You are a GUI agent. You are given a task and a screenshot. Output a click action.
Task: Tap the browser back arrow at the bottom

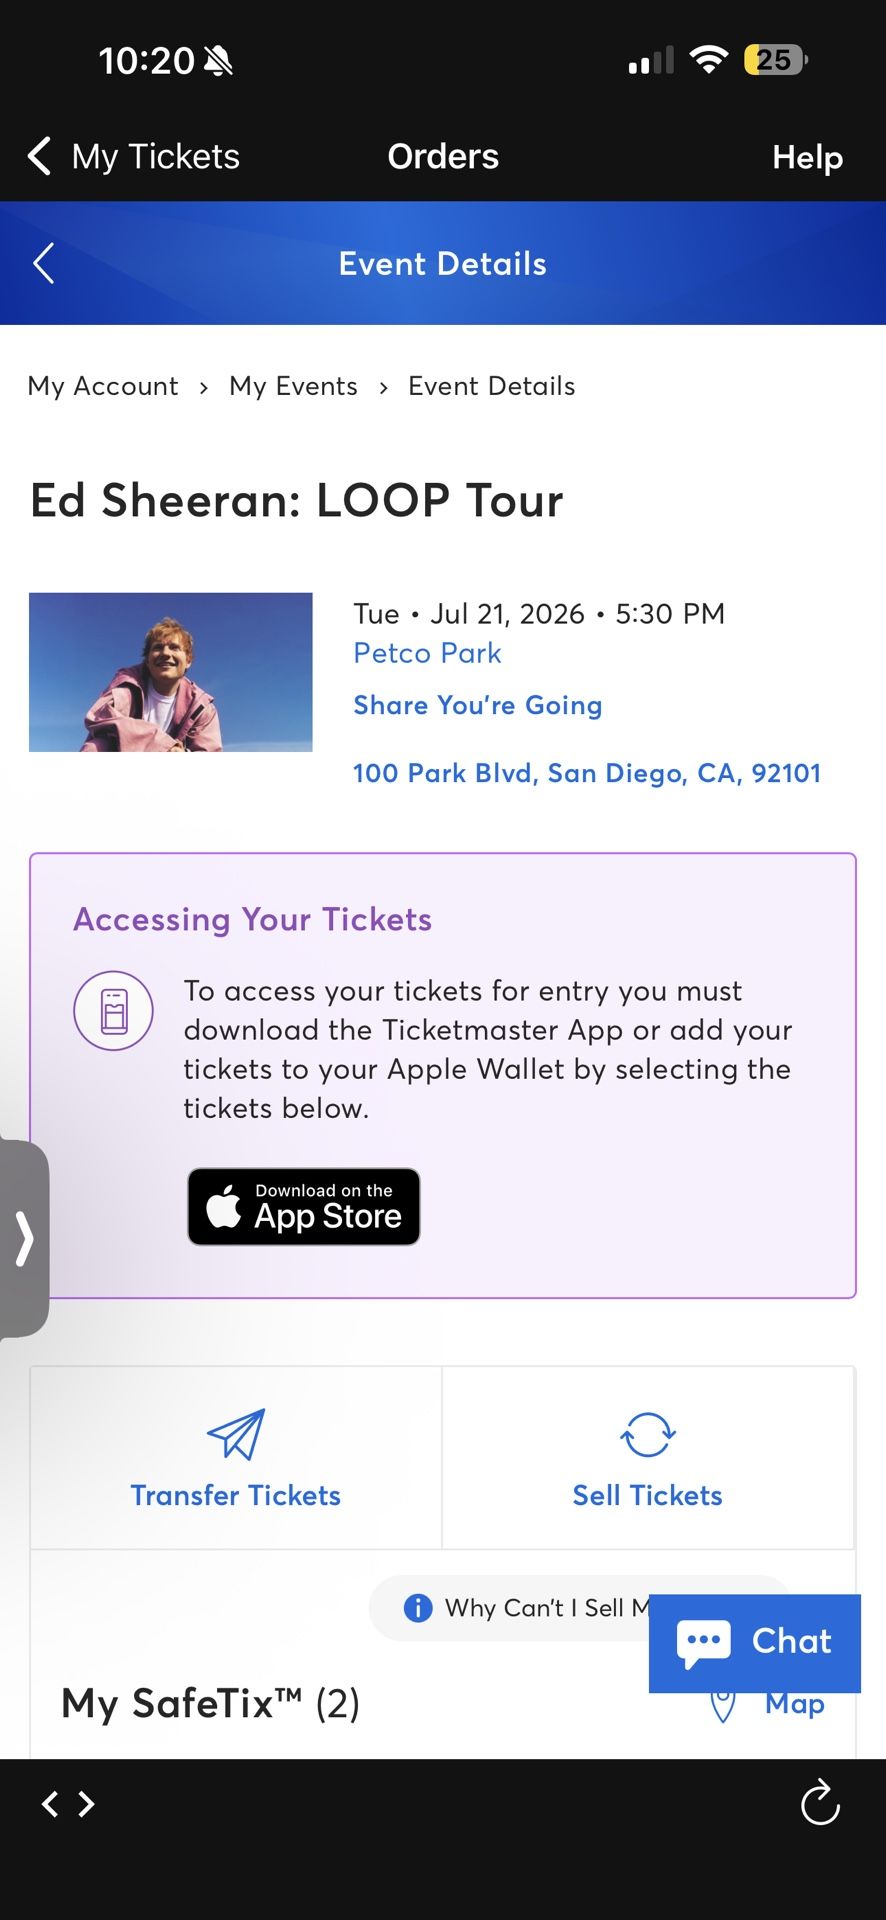[x=50, y=1804]
